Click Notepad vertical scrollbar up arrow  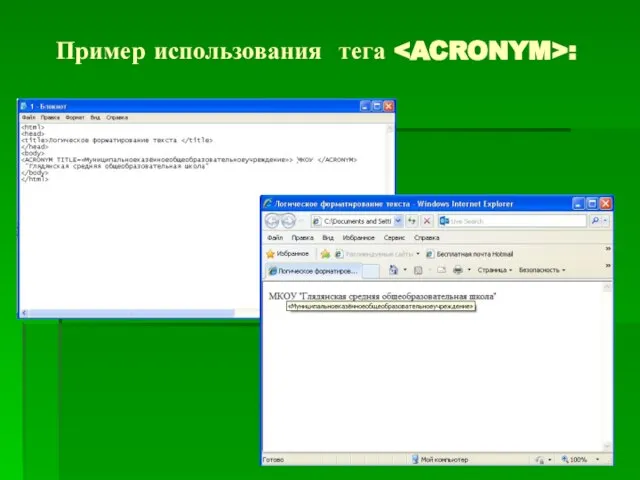click(390, 128)
